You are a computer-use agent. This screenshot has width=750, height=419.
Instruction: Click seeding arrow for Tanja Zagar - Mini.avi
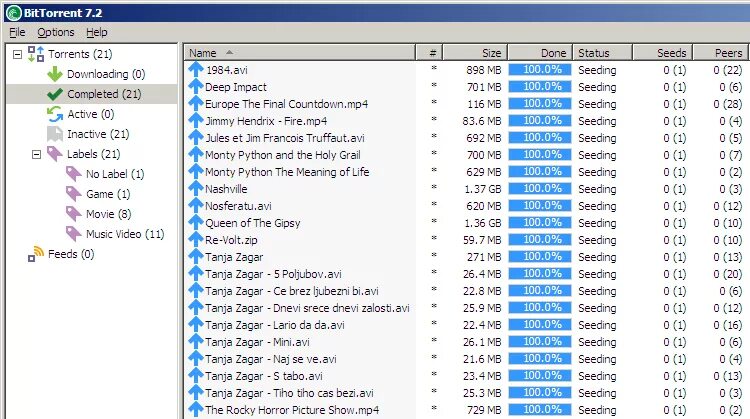tap(196, 342)
